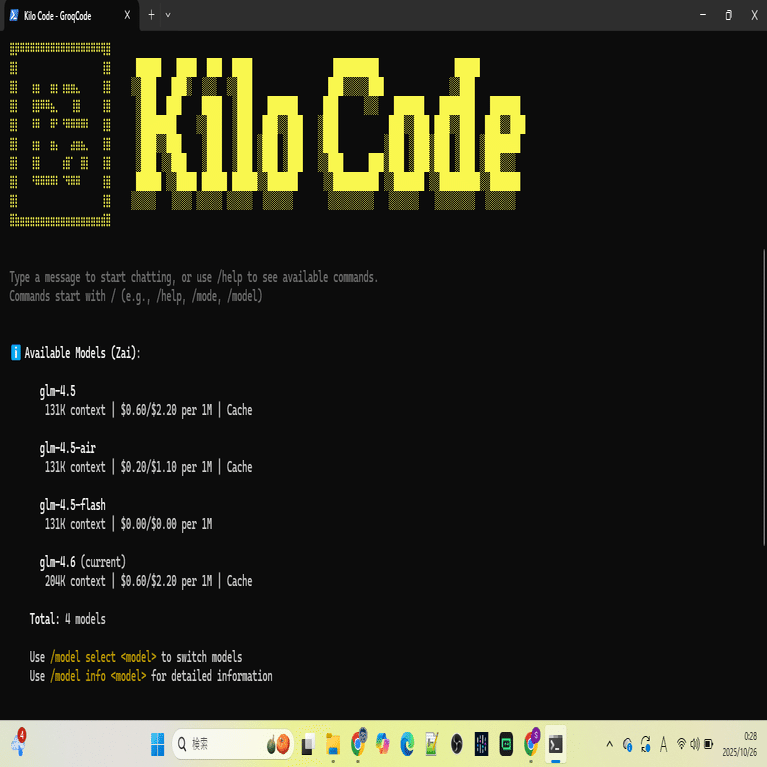Click the active Terminal icon in taskbar

pyautogui.click(x=555, y=744)
